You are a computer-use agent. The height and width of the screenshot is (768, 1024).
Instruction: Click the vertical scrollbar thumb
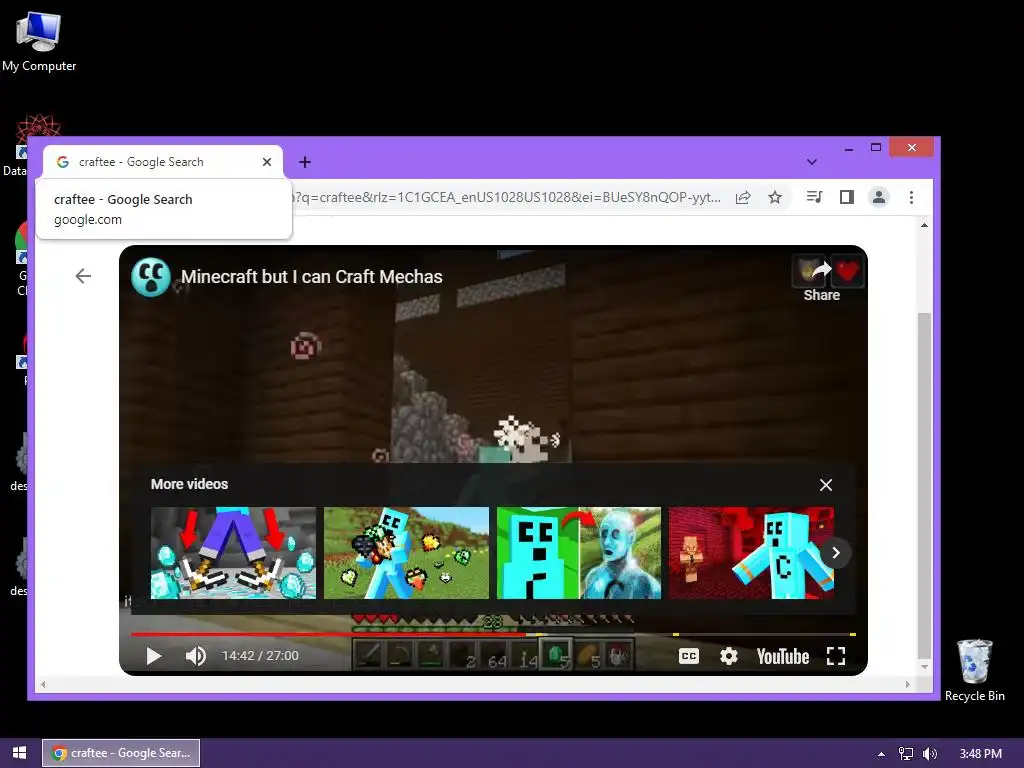924,485
